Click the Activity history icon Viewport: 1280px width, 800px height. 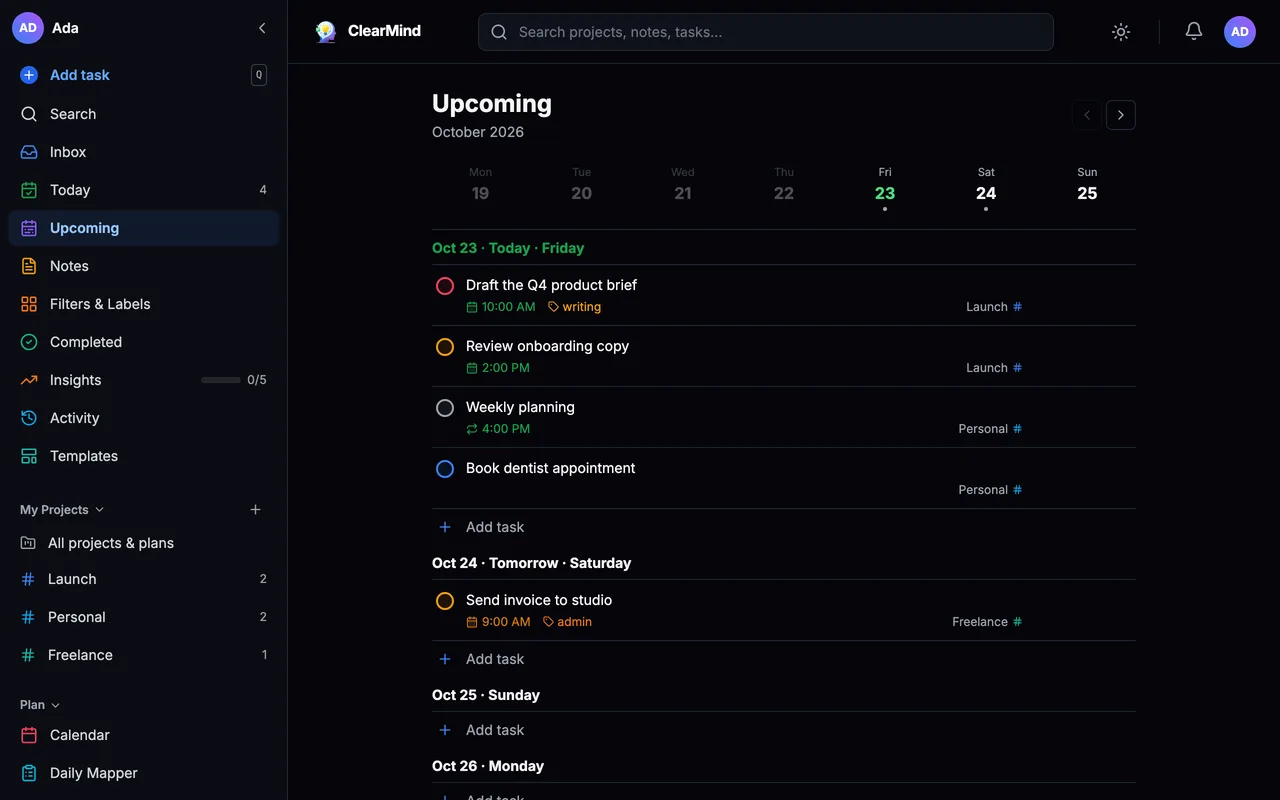pyautogui.click(x=29, y=418)
